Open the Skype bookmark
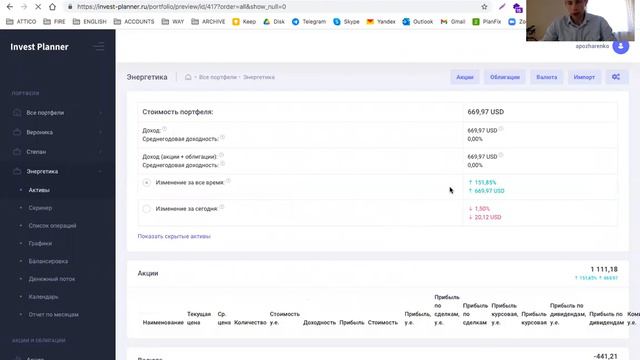This screenshot has width=640, height=360. [347, 22]
